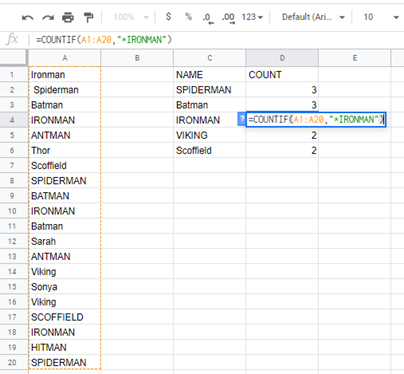Click the COUNT header cell D1
This screenshot has width=404, height=374.
[x=282, y=74]
